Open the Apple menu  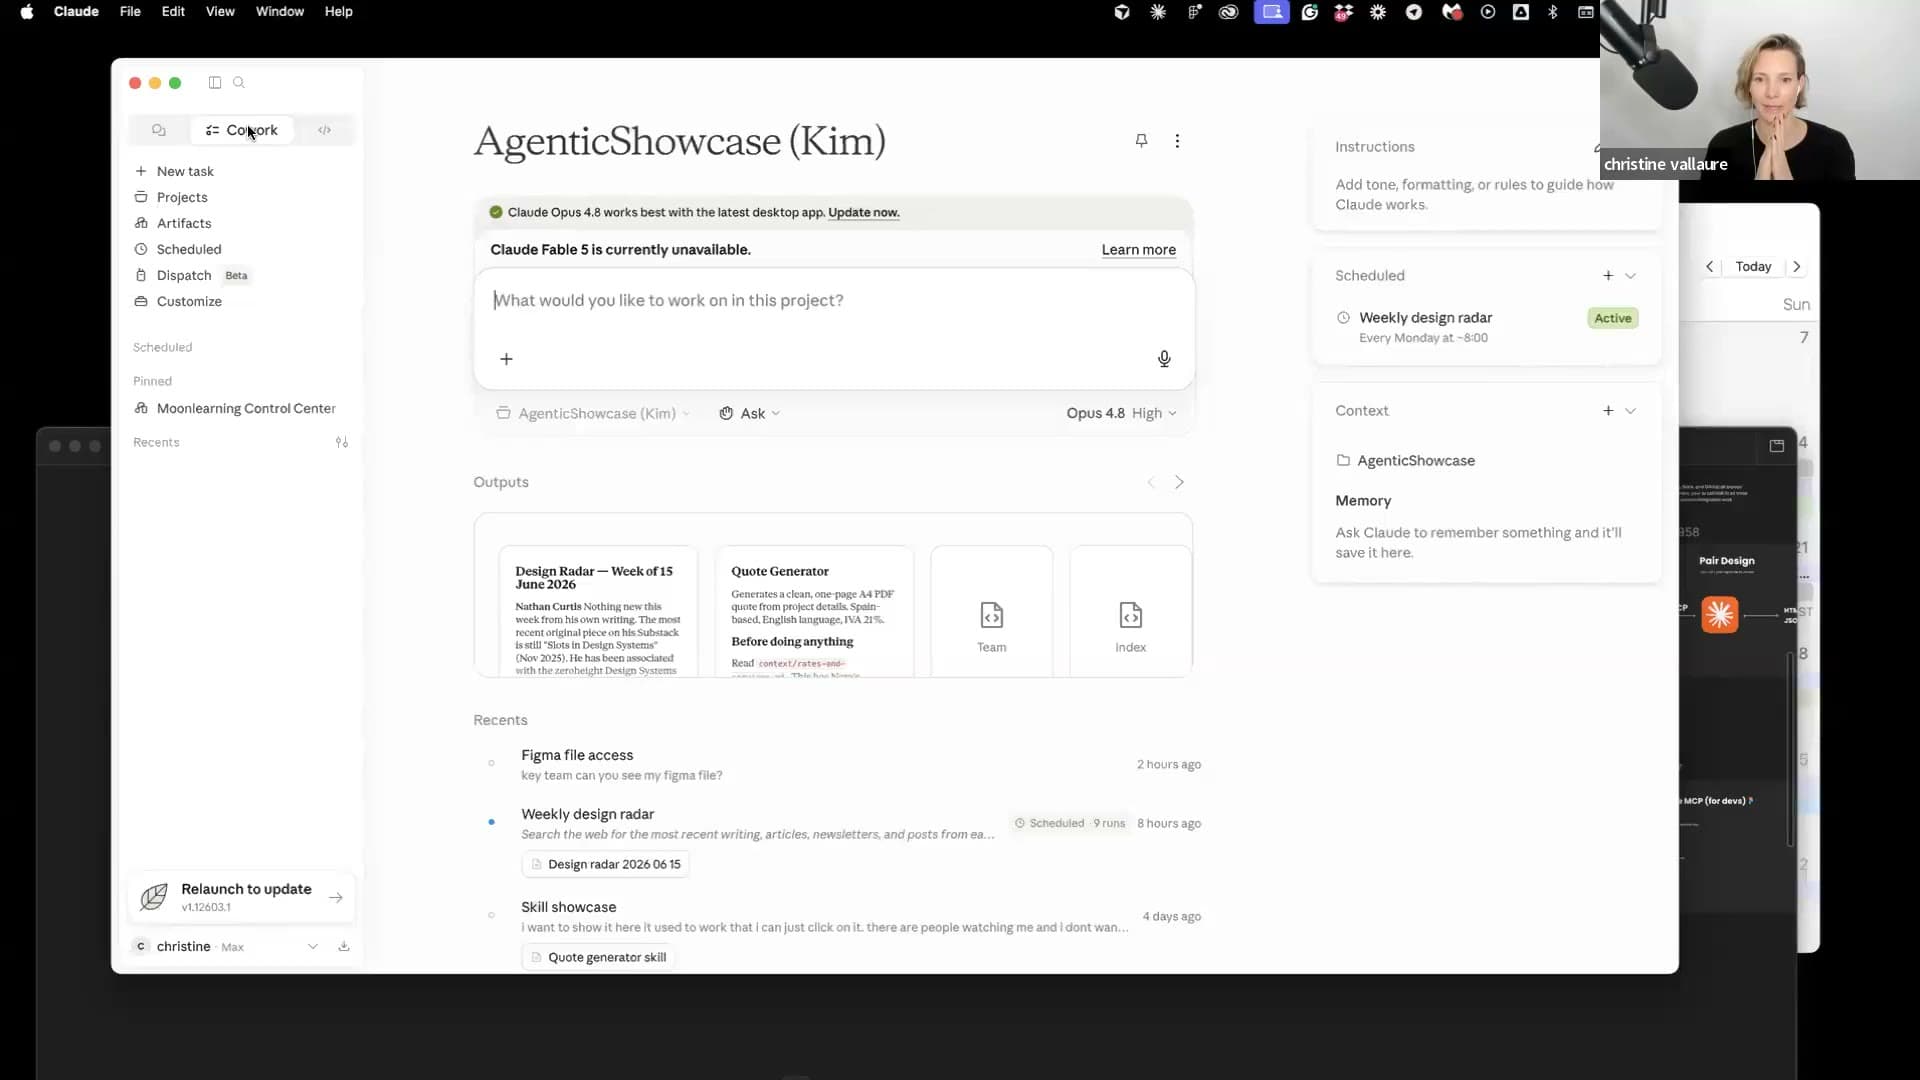pos(27,11)
